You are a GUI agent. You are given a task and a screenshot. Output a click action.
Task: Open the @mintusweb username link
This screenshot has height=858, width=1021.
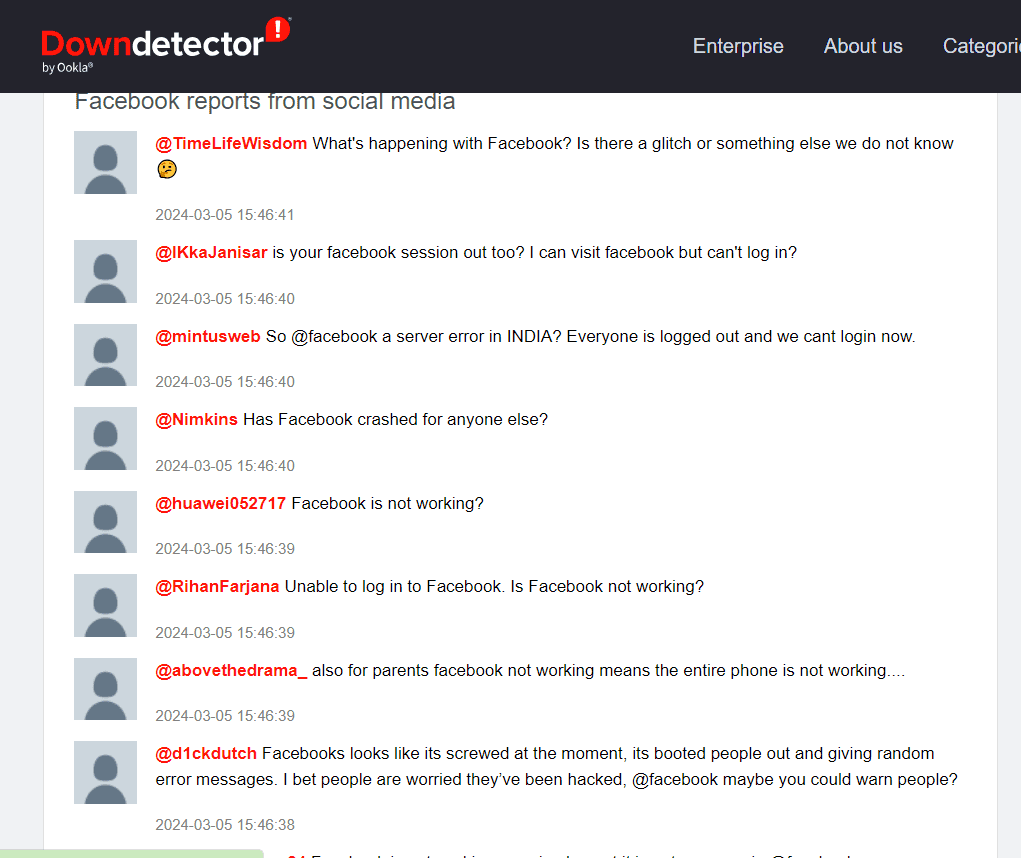click(x=207, y=336)
